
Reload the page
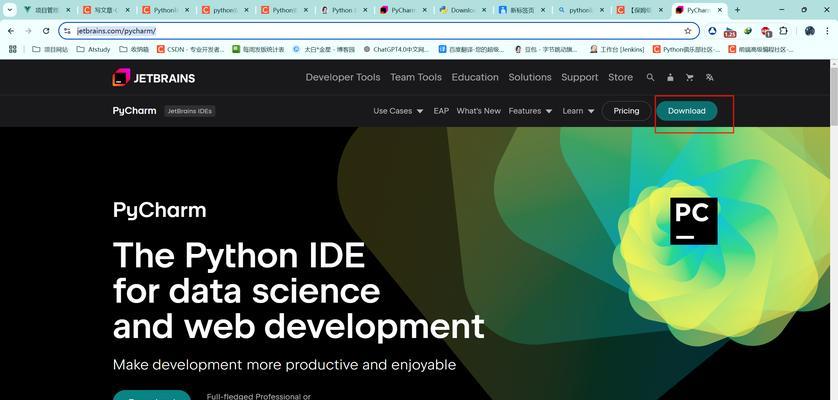pyautogui.click(x=46, y=31)
